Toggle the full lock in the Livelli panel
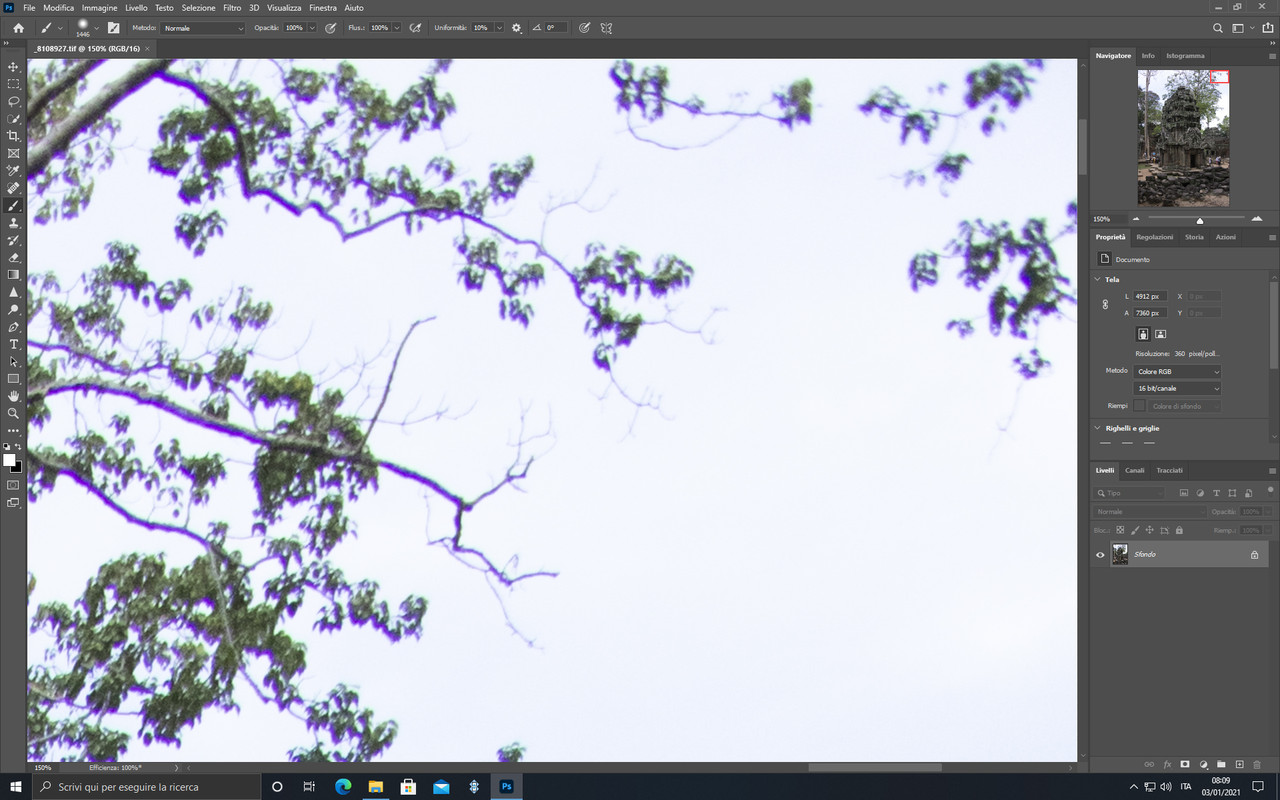Viewport: 1280px width, 800px height. pyautogui.click(x=1180, y=529)
